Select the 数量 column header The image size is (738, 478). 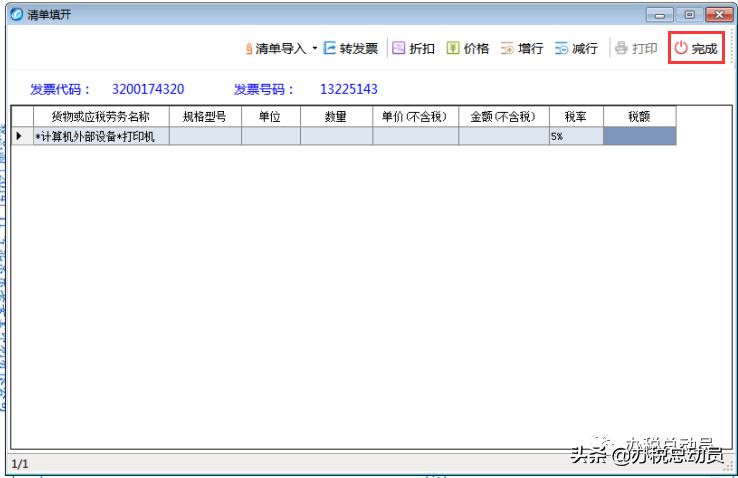[x=337, y=116]
